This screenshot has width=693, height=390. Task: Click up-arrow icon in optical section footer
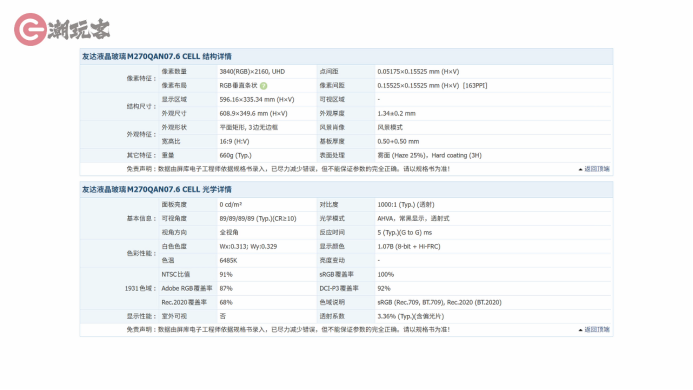point(580,330)
